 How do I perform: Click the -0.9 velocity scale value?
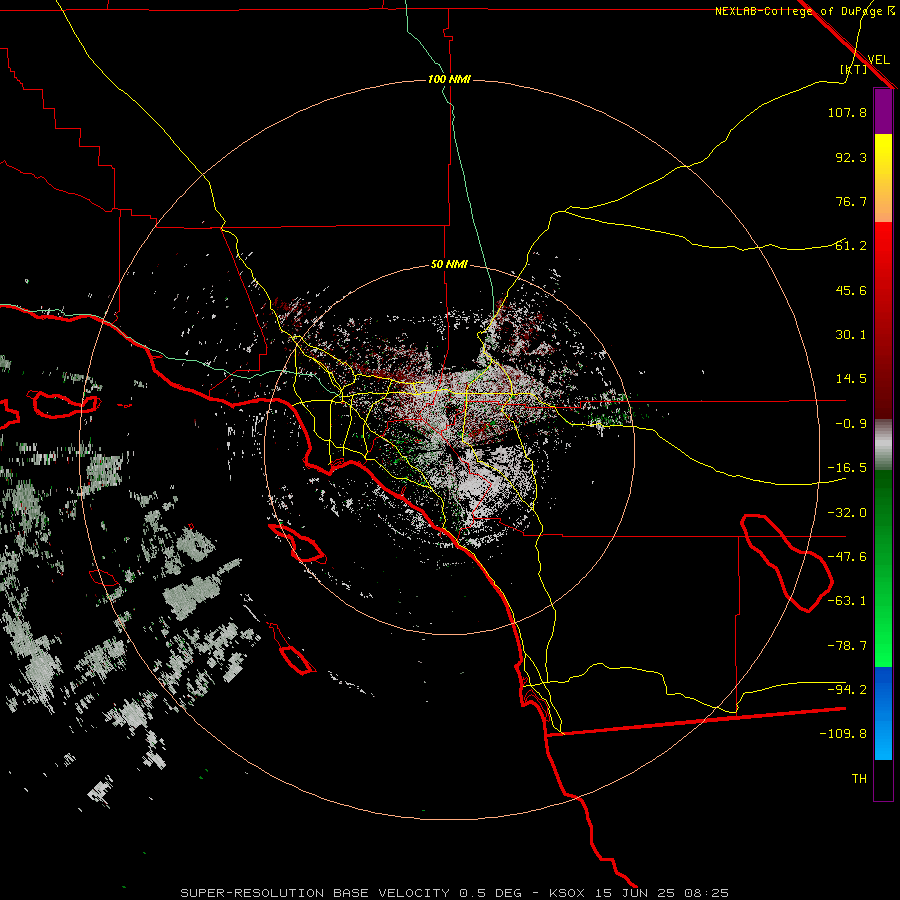pos(851,424)
